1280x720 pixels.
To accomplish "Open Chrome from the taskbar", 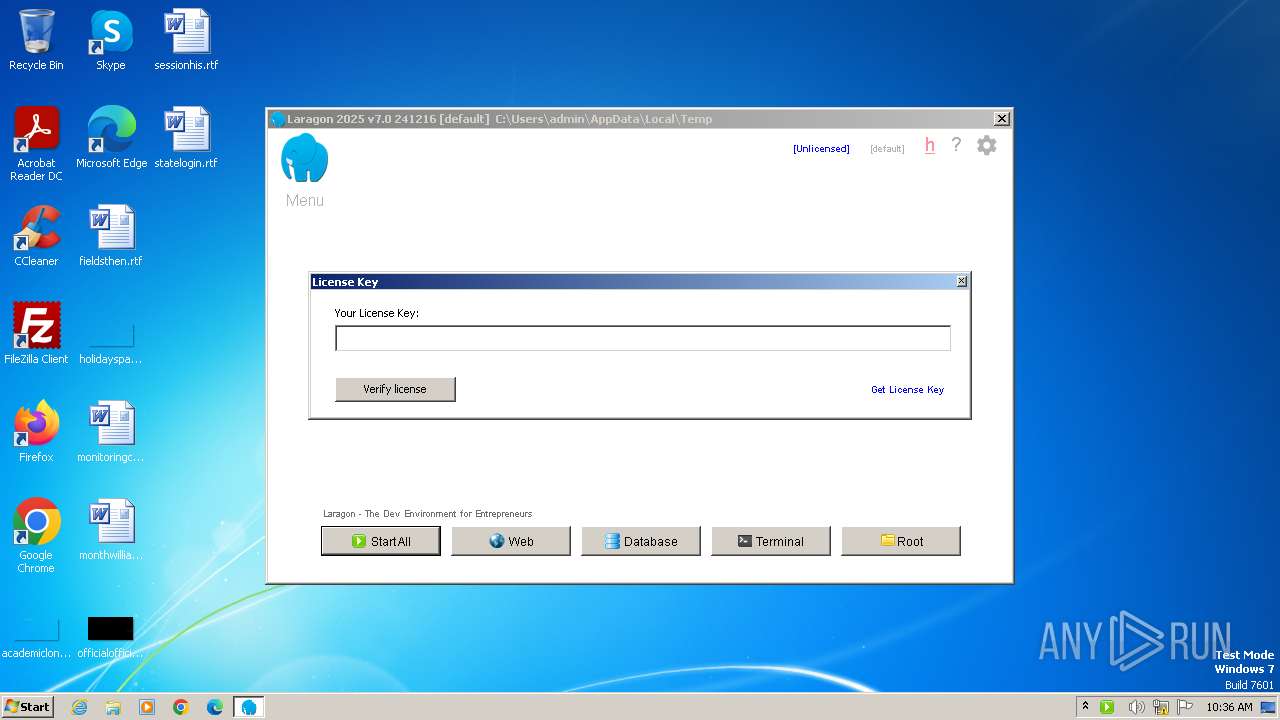I will [181, 707].
